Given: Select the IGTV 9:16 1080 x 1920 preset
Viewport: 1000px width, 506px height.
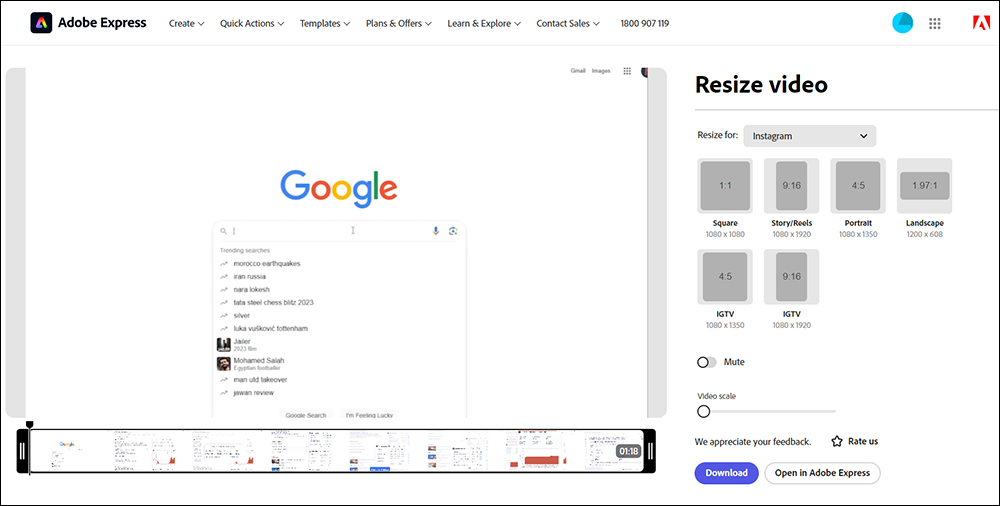Looking at the screenshot, I should (791, 276).
